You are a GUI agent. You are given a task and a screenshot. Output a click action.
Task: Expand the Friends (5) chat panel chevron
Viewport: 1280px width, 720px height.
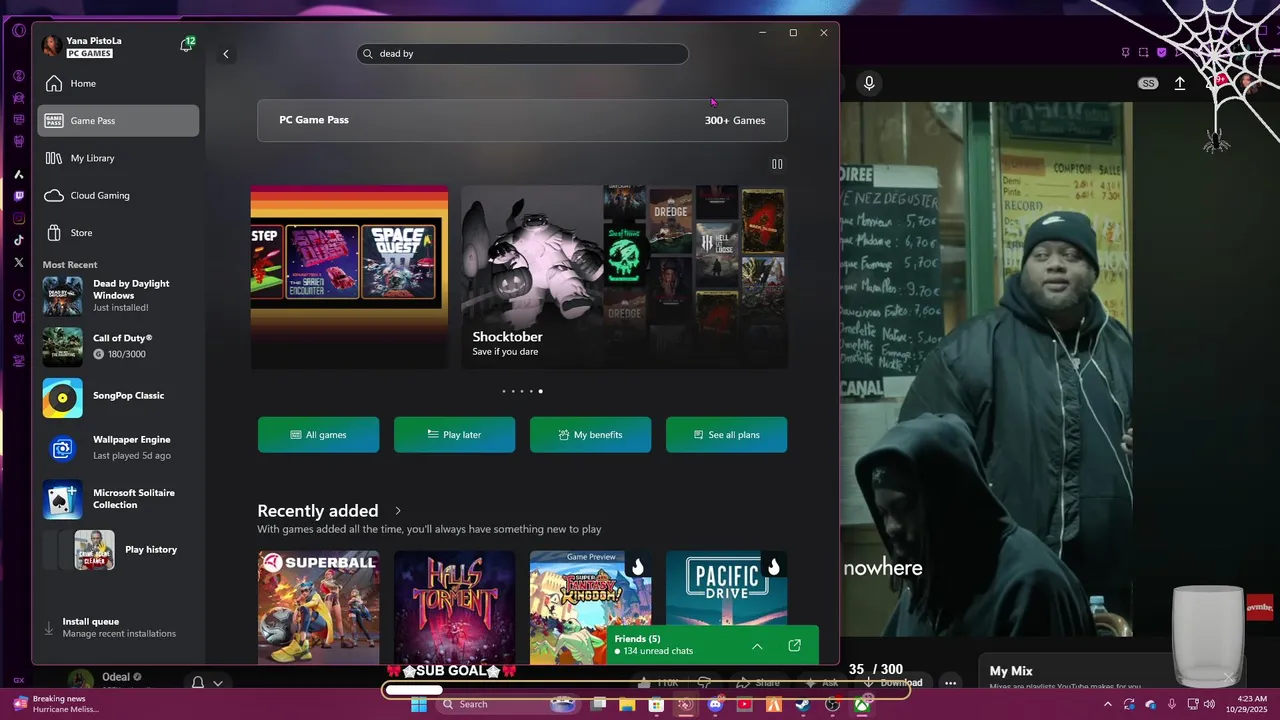coord(757,646)
